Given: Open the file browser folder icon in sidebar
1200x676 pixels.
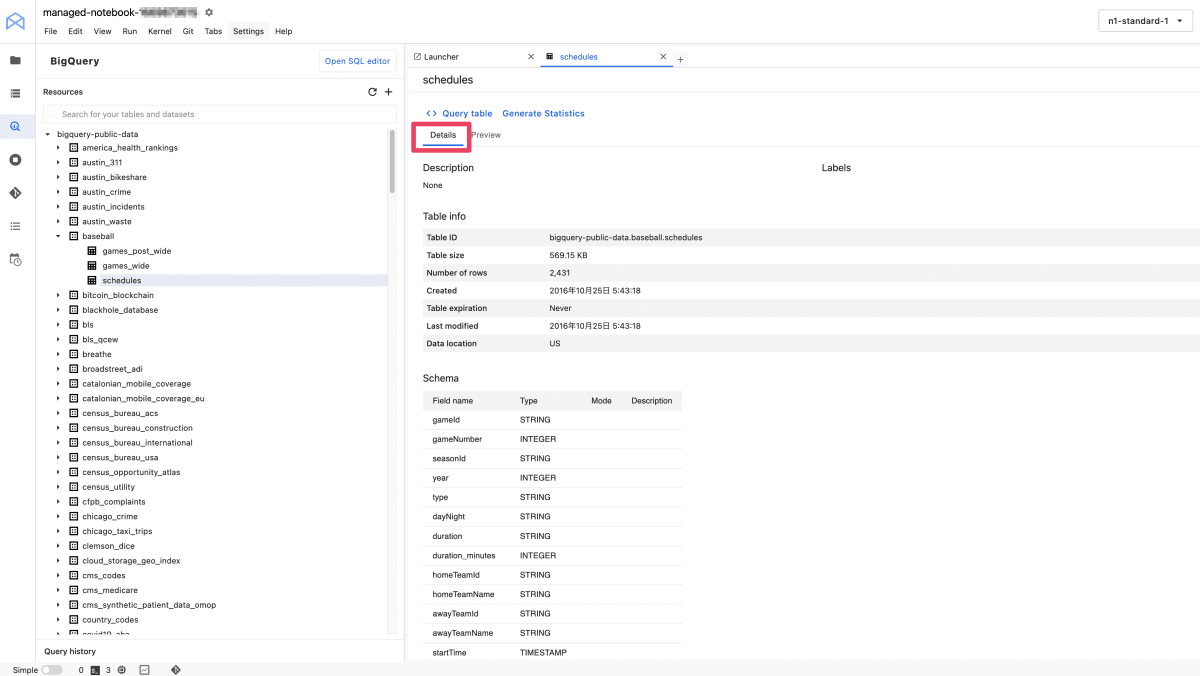Looking at the screenshot, I should tap(15, 60).
